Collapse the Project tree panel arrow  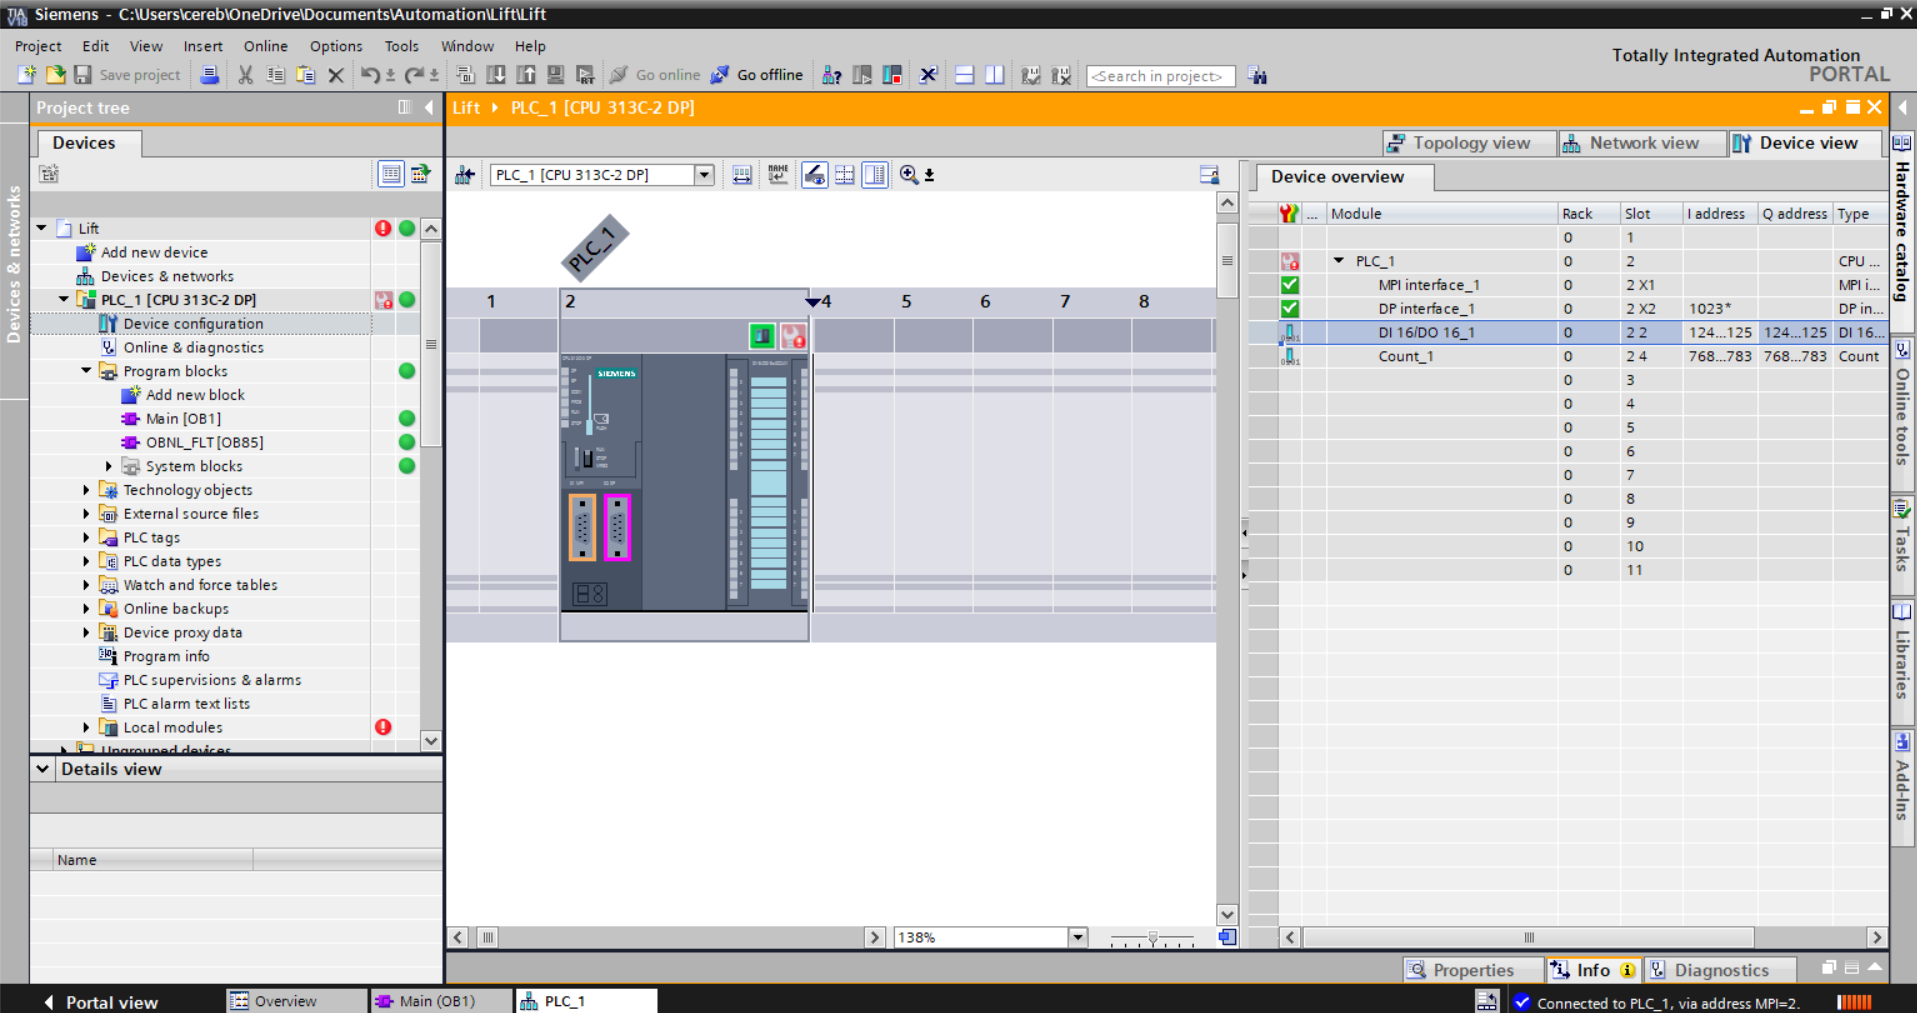429,107
